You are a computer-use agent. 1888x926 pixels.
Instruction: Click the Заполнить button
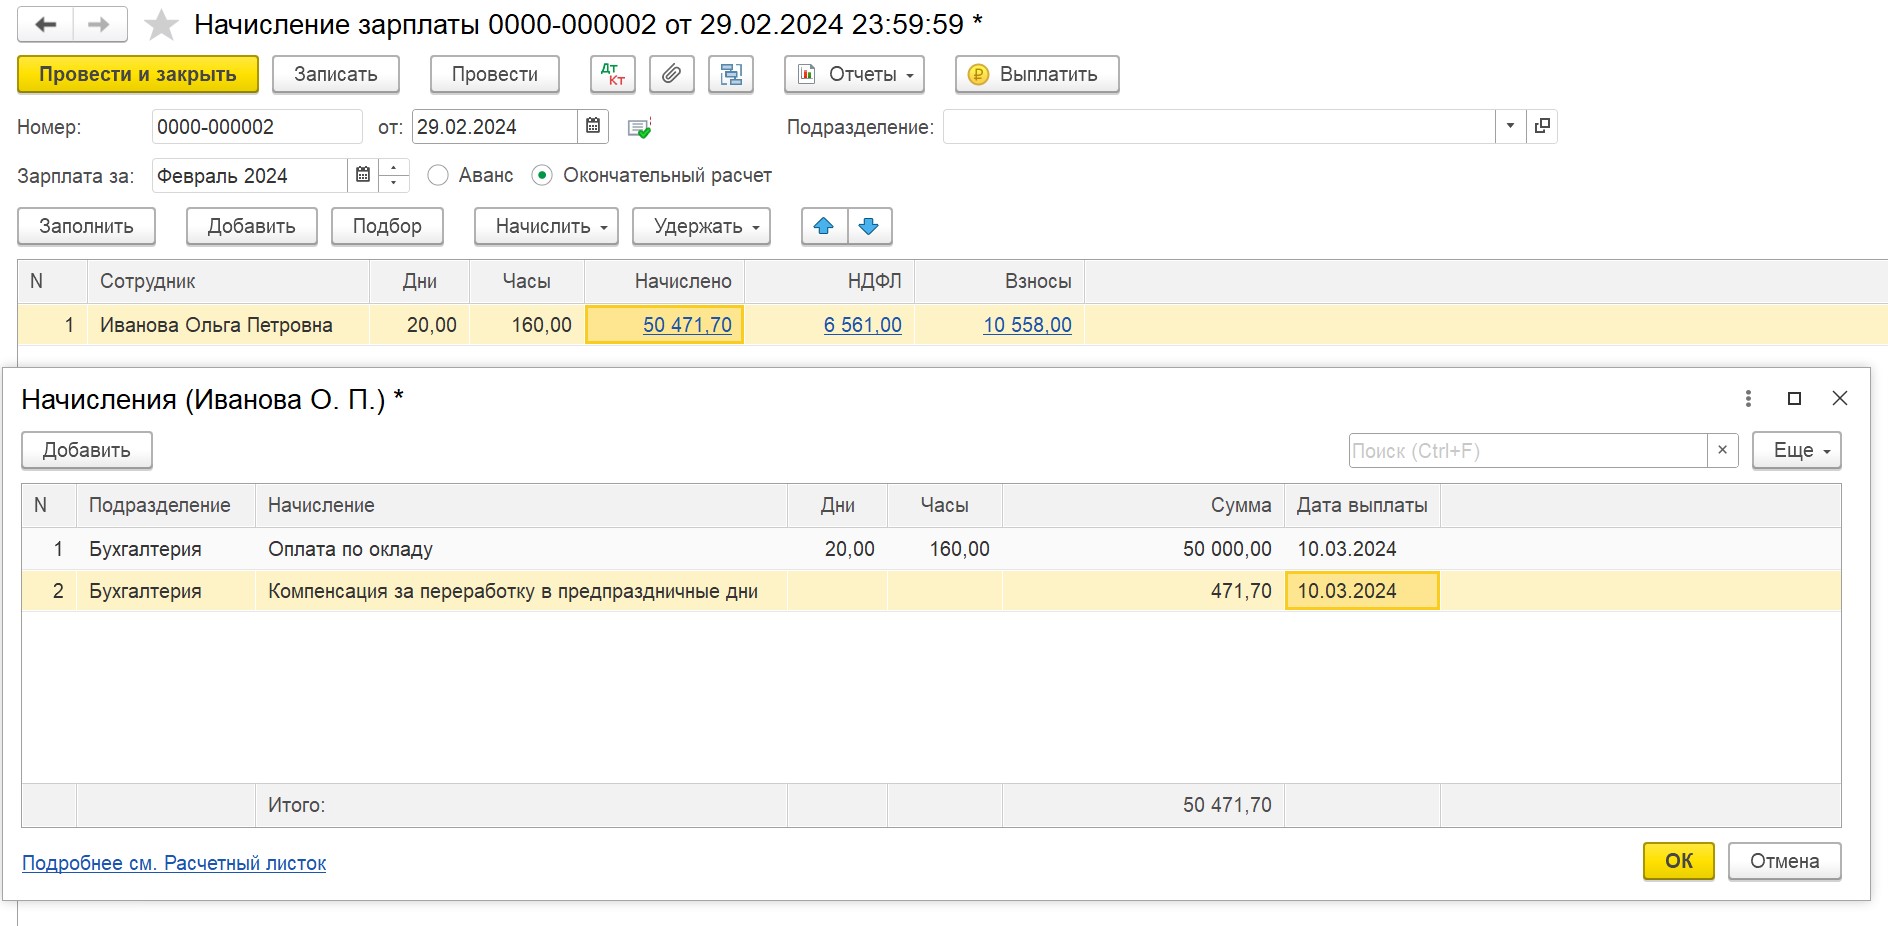pyautogui.click(x=87, y=226)
